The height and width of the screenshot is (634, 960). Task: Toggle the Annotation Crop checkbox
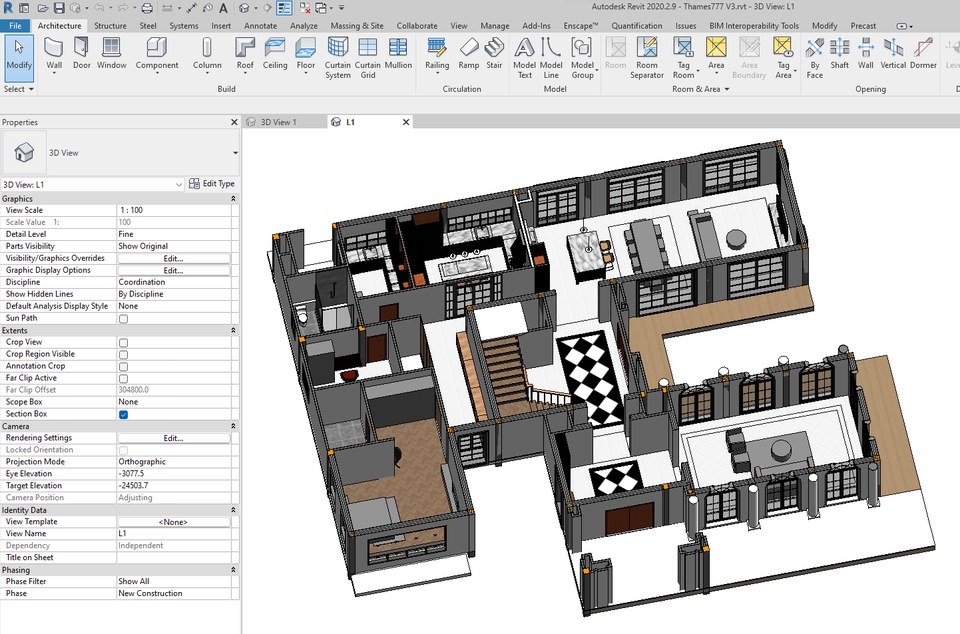pyautogui.click(x=123, y=367)
